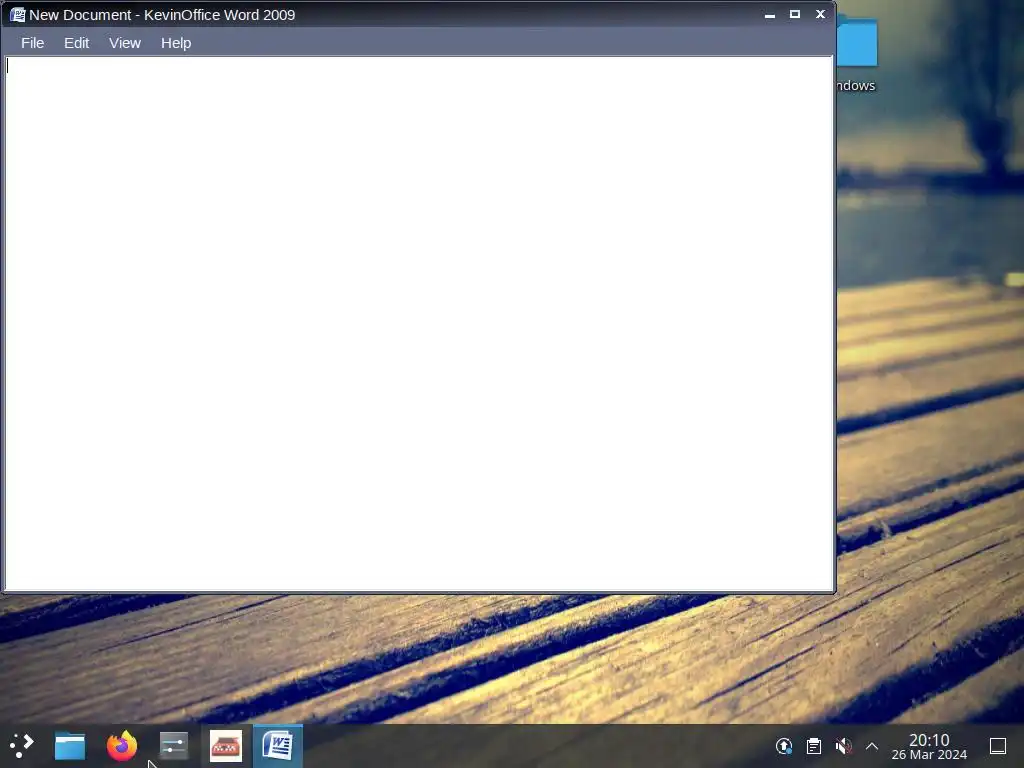Image resolution: width=1024 pixels, height=768 pixels.
Task: Open the application launcher in the taskbar
Action: [x=22, y=746]
